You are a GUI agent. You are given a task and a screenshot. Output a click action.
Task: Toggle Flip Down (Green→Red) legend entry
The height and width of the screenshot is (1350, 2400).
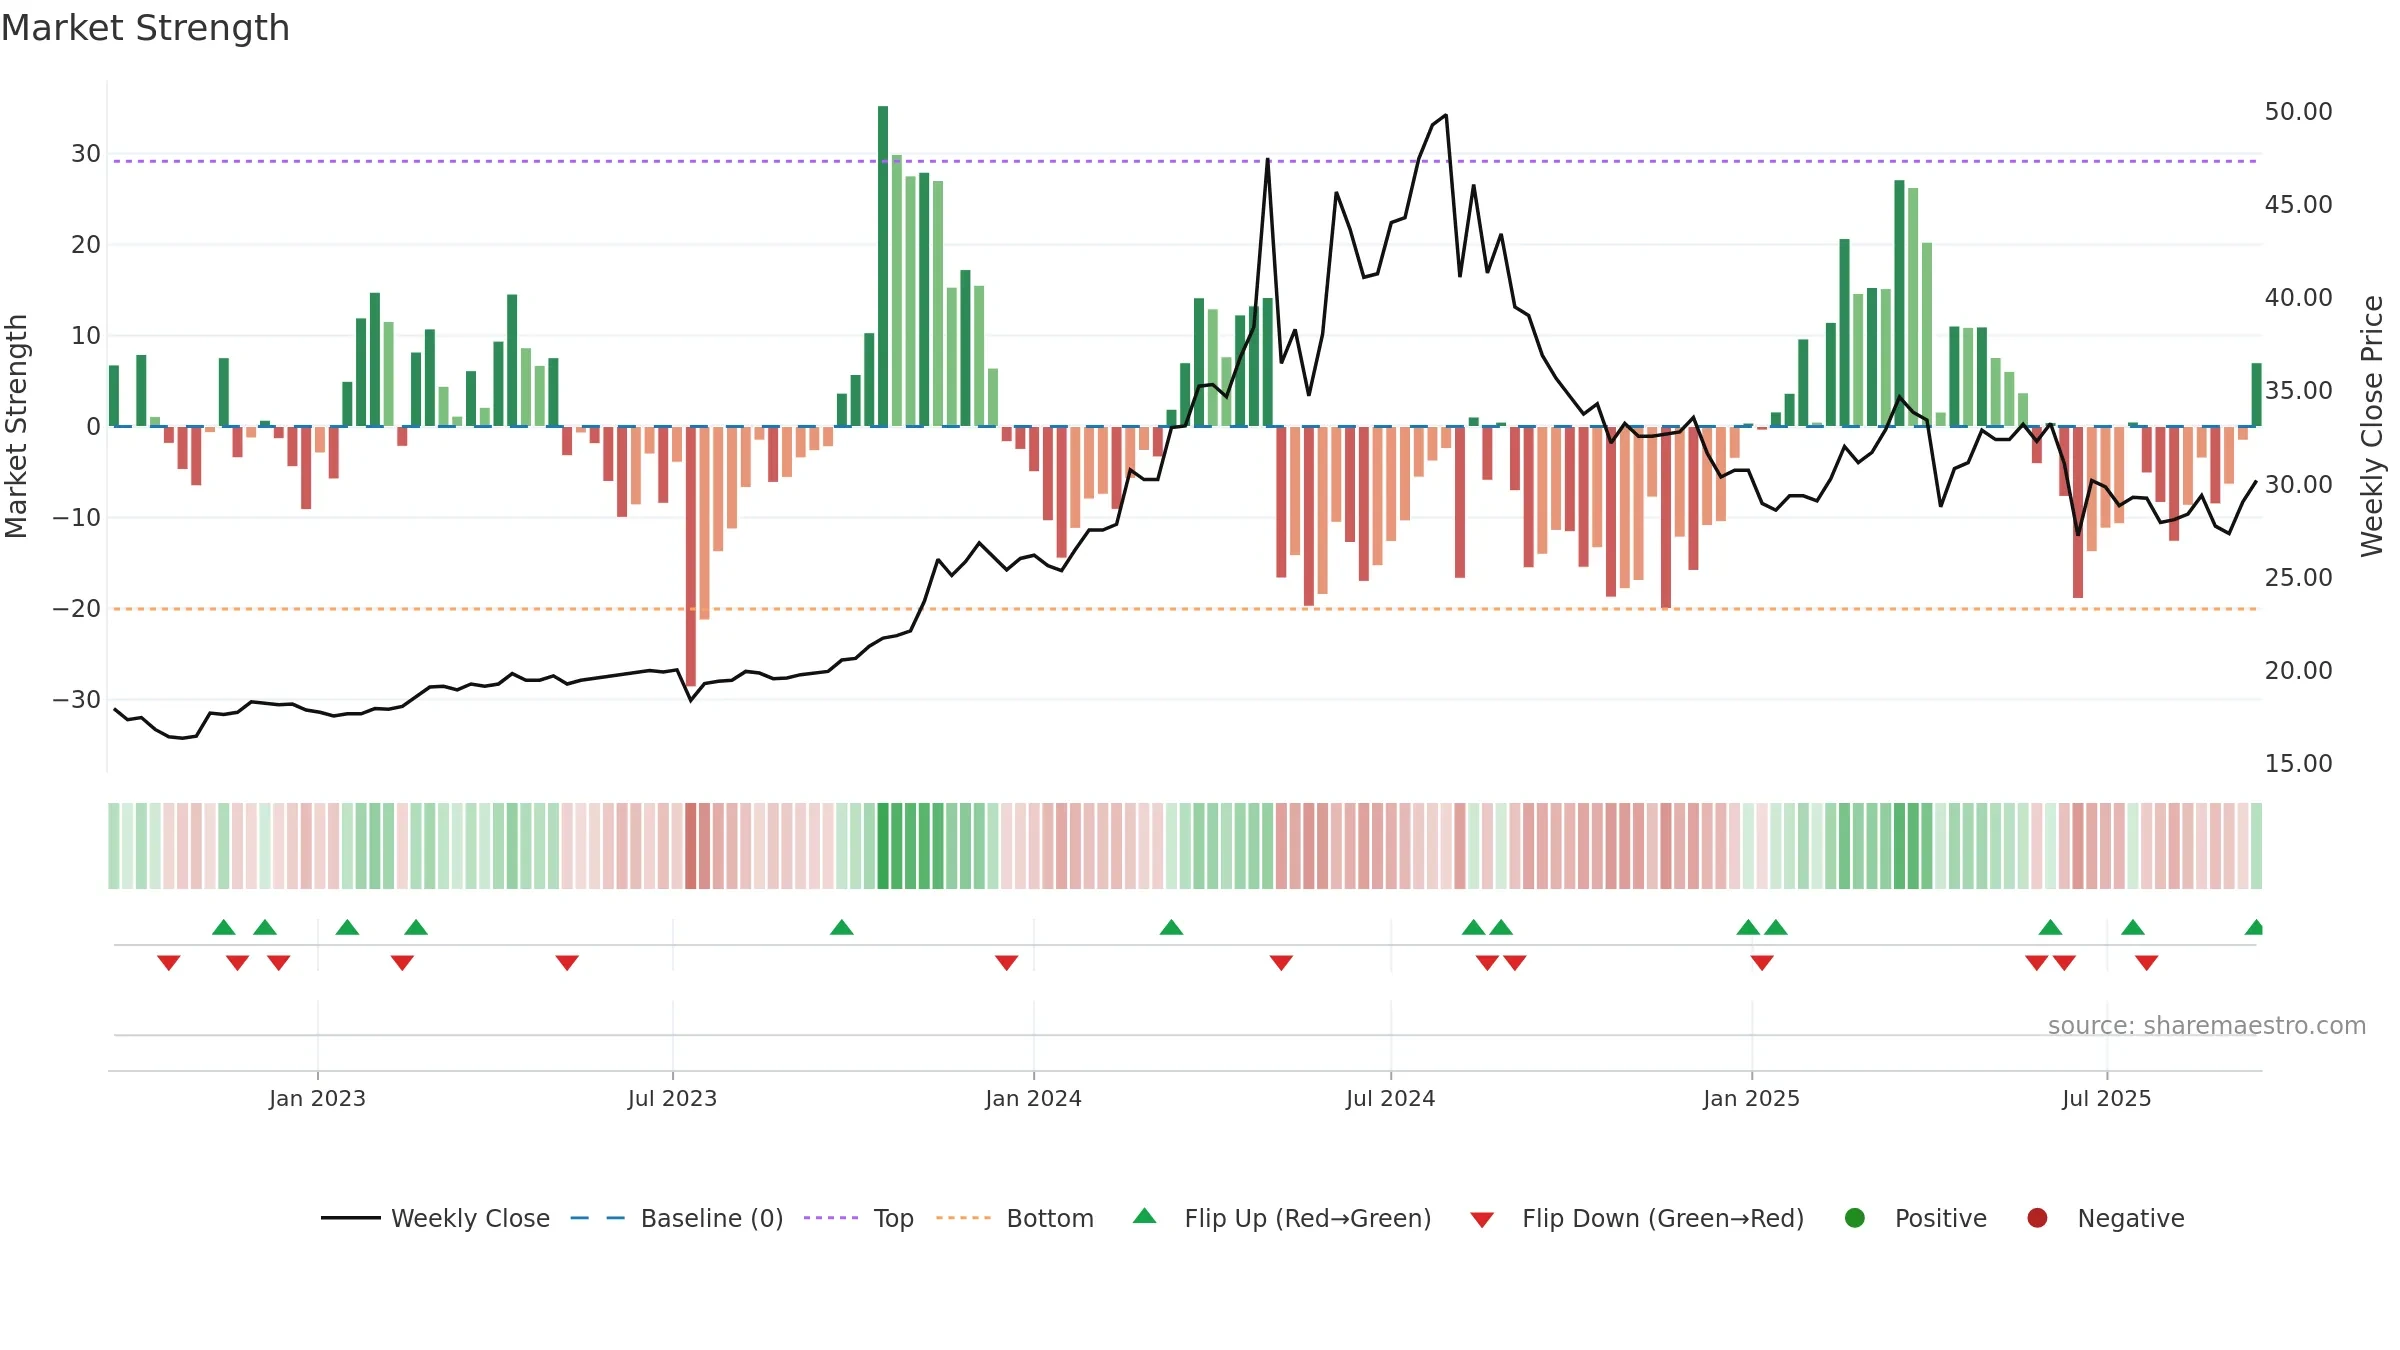coord(1637,1218)
